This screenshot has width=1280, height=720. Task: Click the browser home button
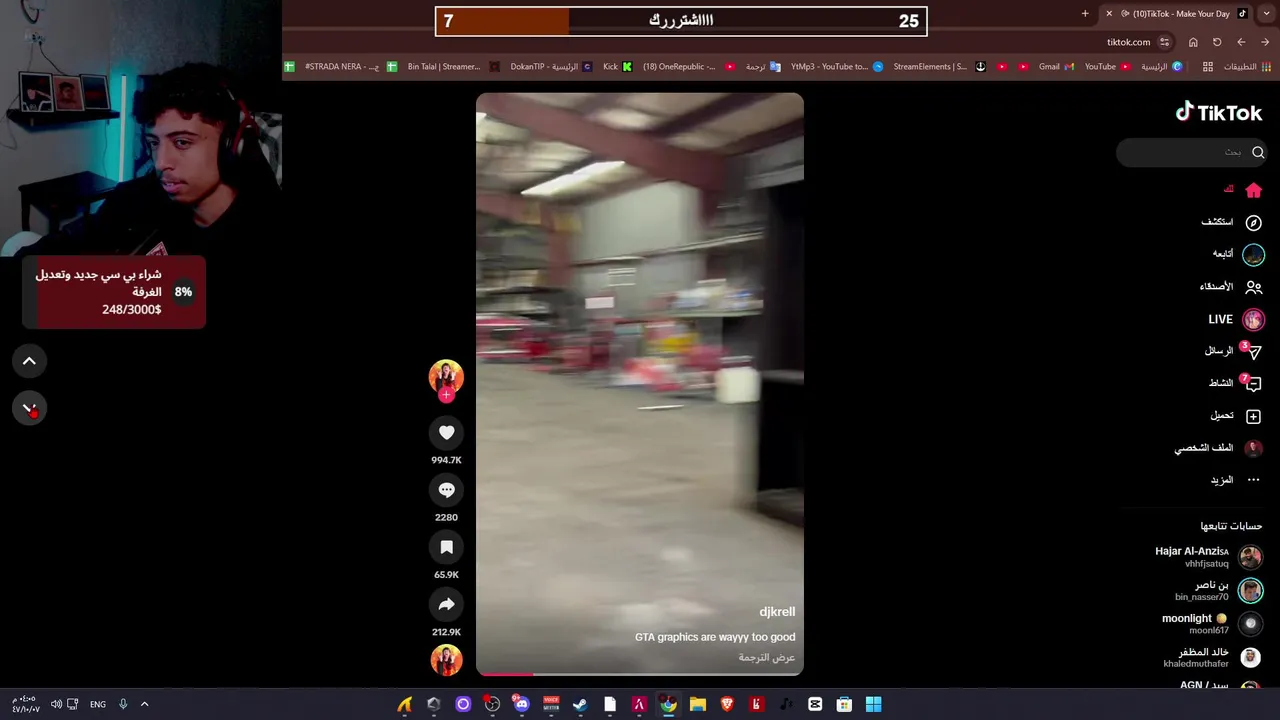(x=1193, y=42)
